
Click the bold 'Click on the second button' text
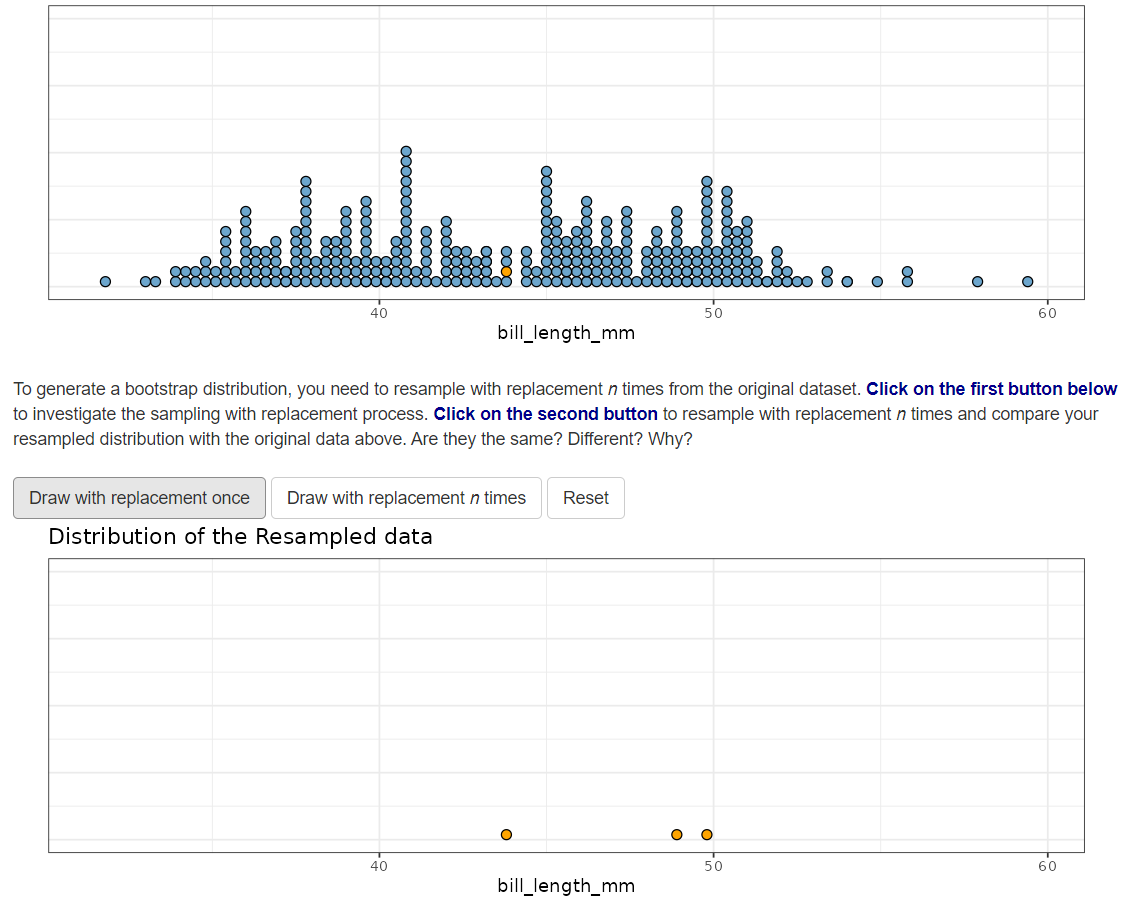click(545, 414)
